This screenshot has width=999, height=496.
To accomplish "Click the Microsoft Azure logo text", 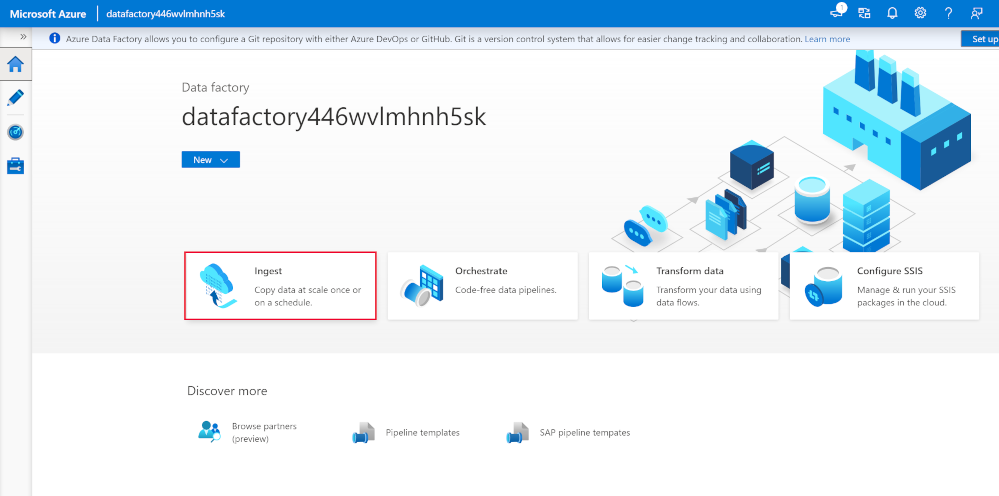I will point(48,13).
